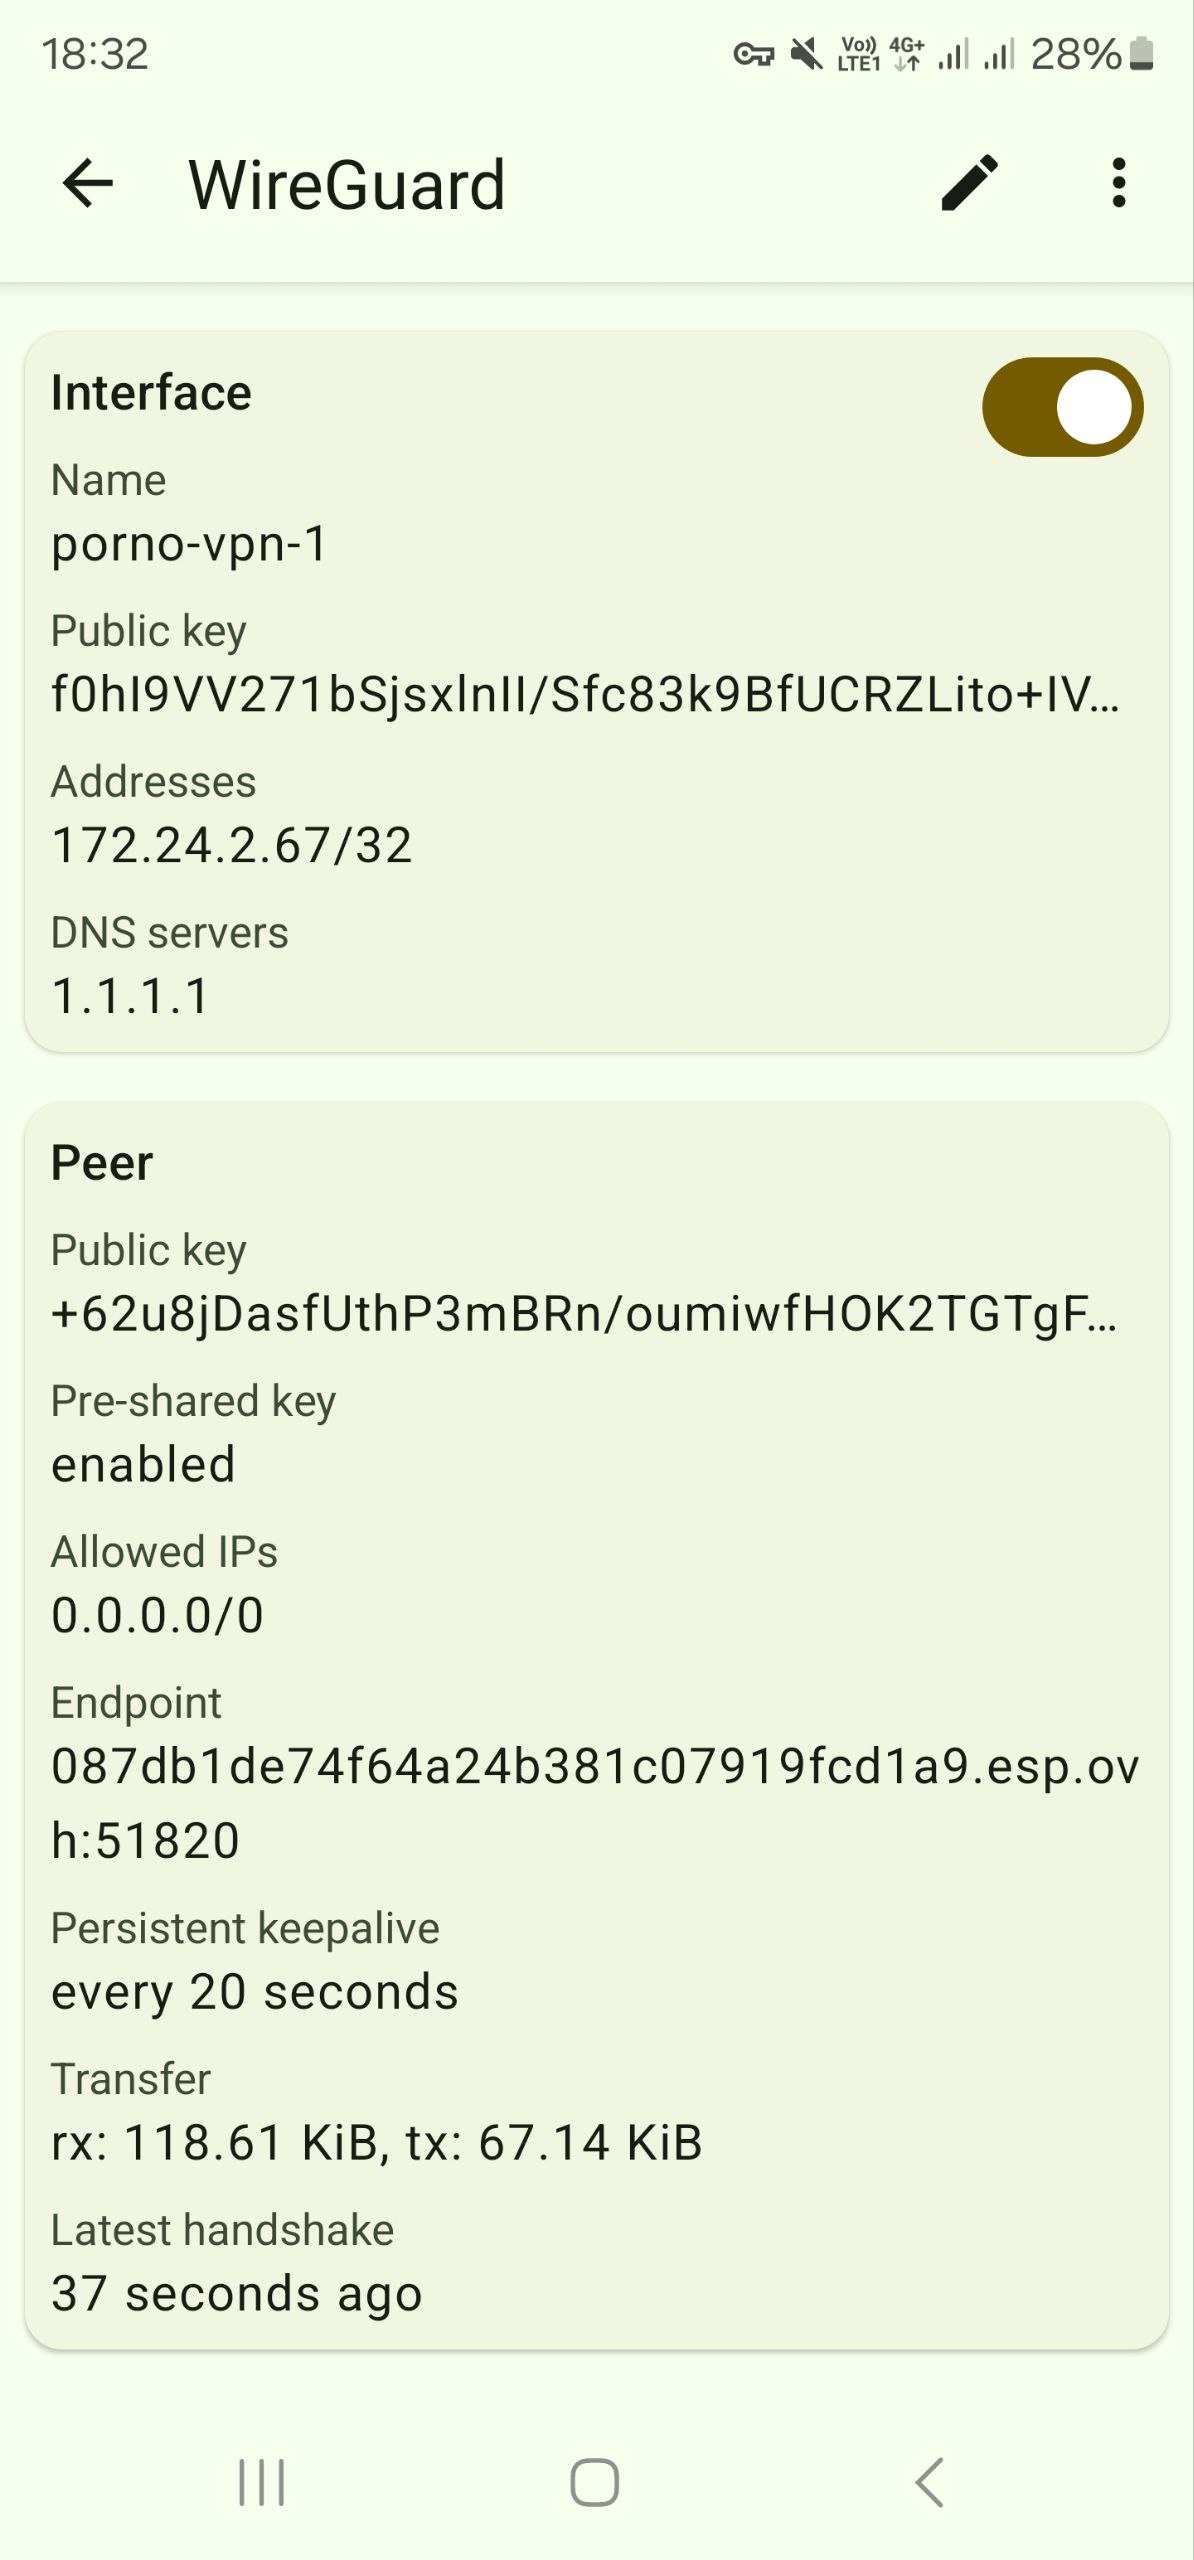Screen dimensions: 1194x2560
Task: Tap the battery indicator icon
Action: (x=1142, y=54)
